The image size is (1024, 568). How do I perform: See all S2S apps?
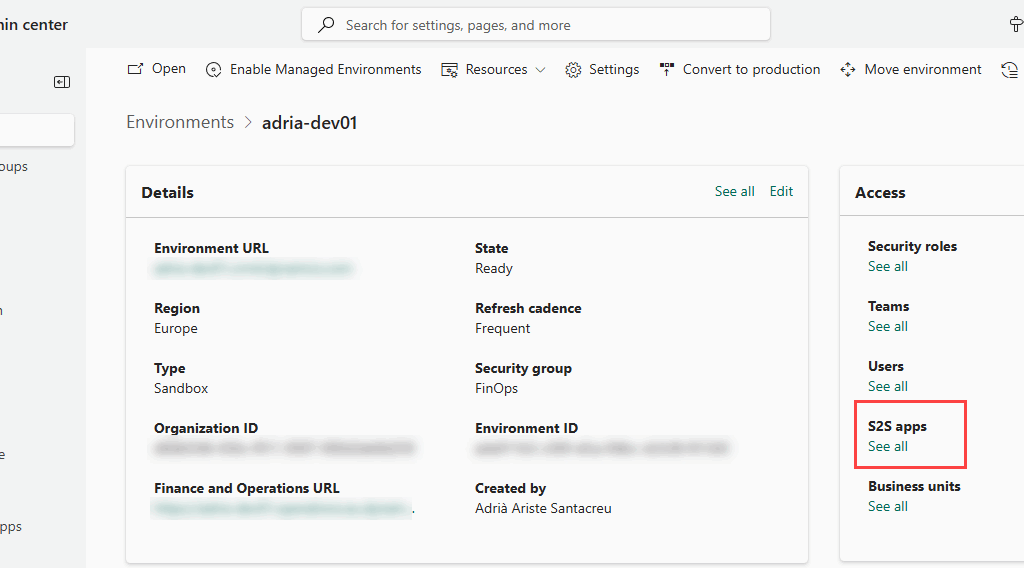888,447
